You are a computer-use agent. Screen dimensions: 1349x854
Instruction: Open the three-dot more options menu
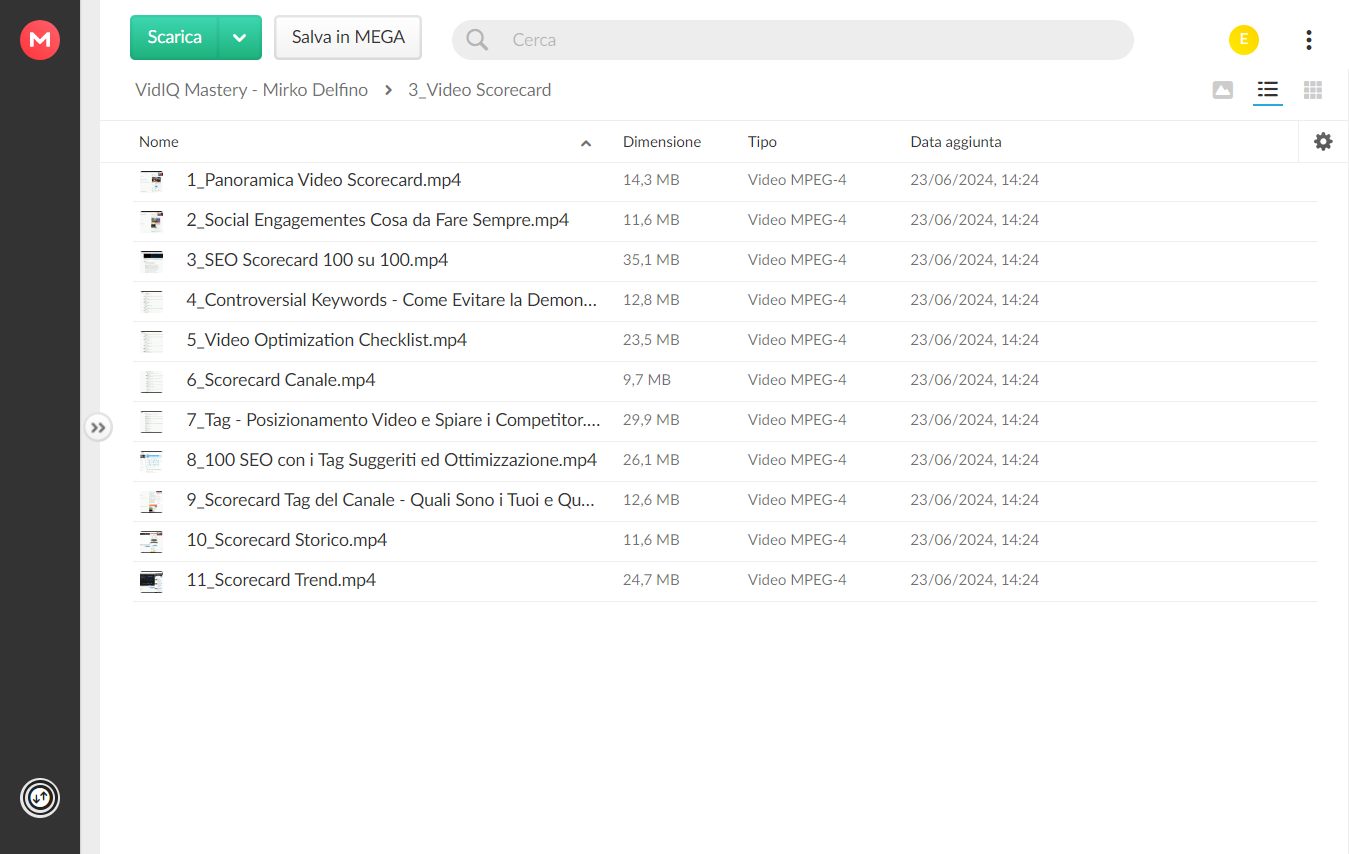[1308, 40]
